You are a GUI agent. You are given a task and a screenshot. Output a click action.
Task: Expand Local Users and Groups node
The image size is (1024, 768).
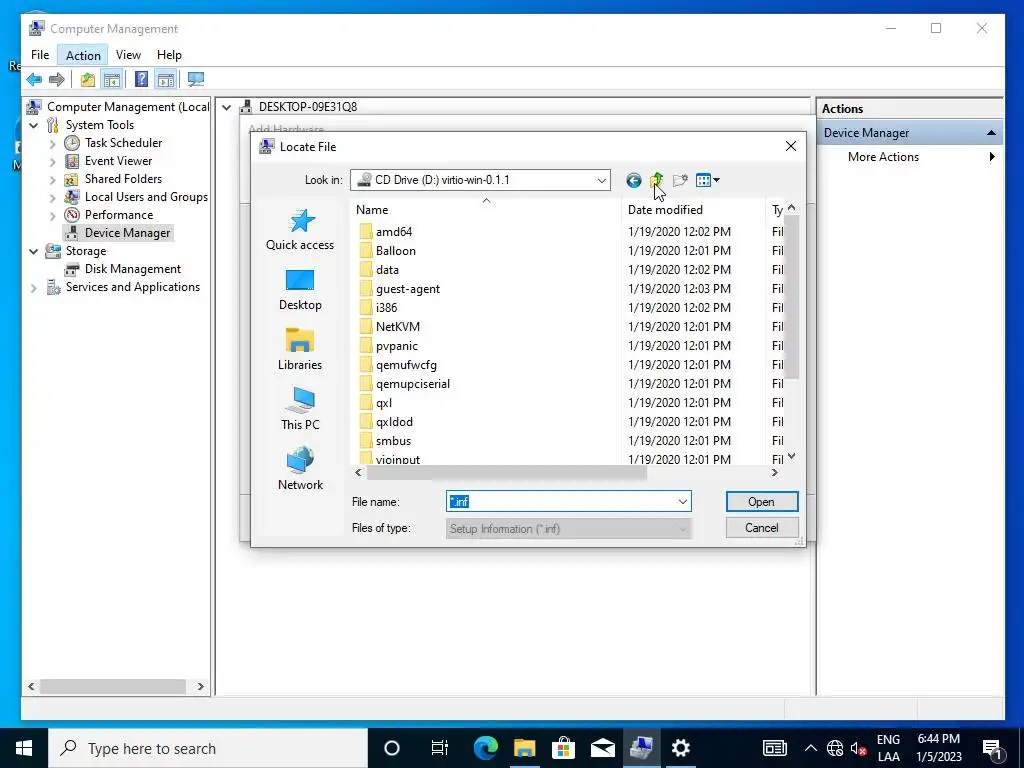53,197
